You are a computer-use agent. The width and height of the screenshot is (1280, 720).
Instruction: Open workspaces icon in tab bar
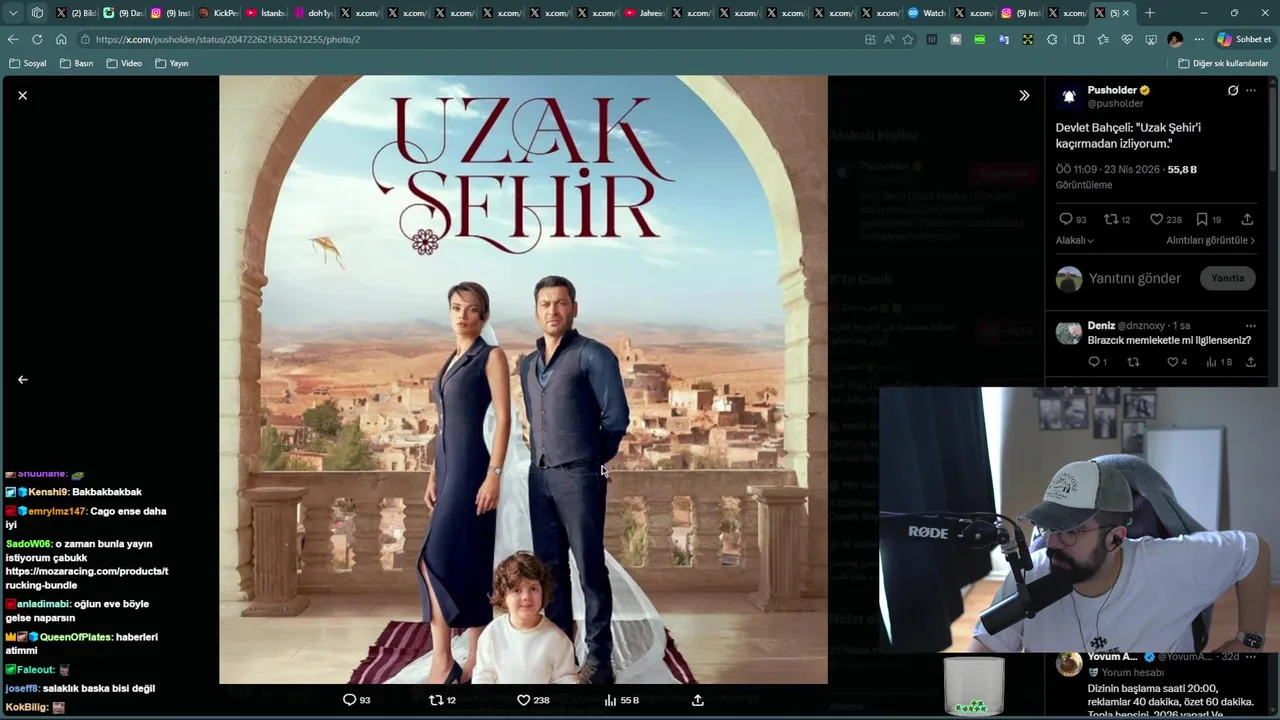click(x=37, y=13)
